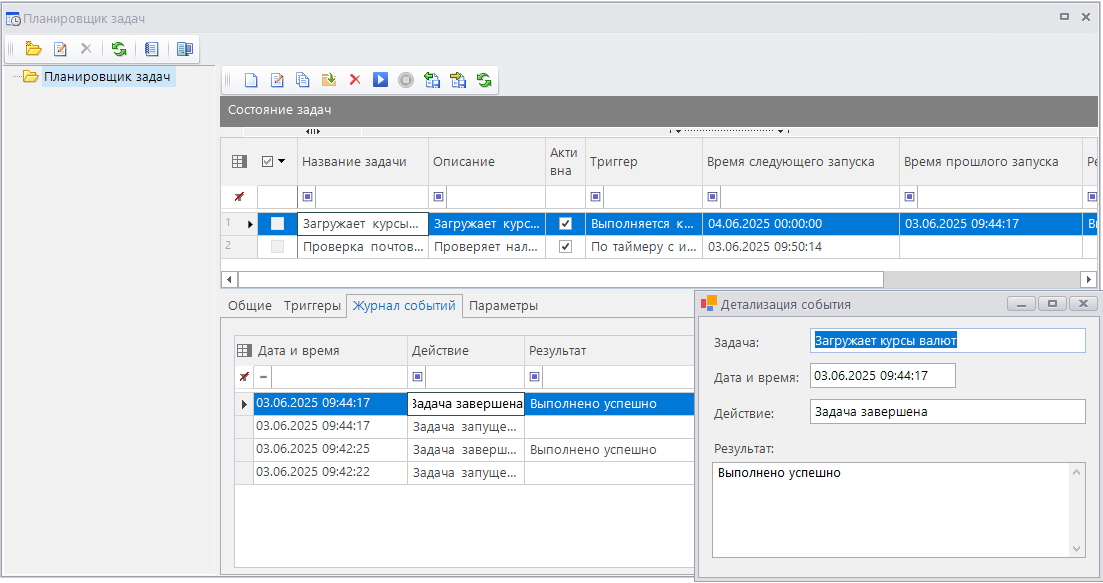Open the Параметры tab
The width and height of the screenshot is (1103, 583).
point(503,306)
